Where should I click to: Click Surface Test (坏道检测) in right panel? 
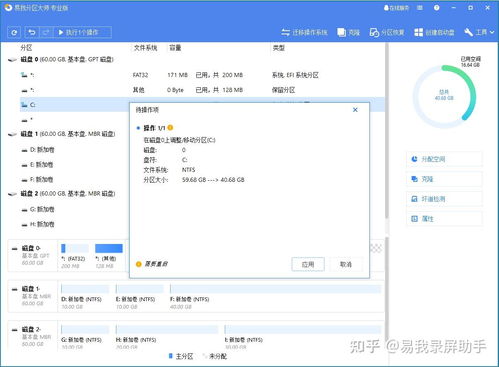(x=444, y=199)
